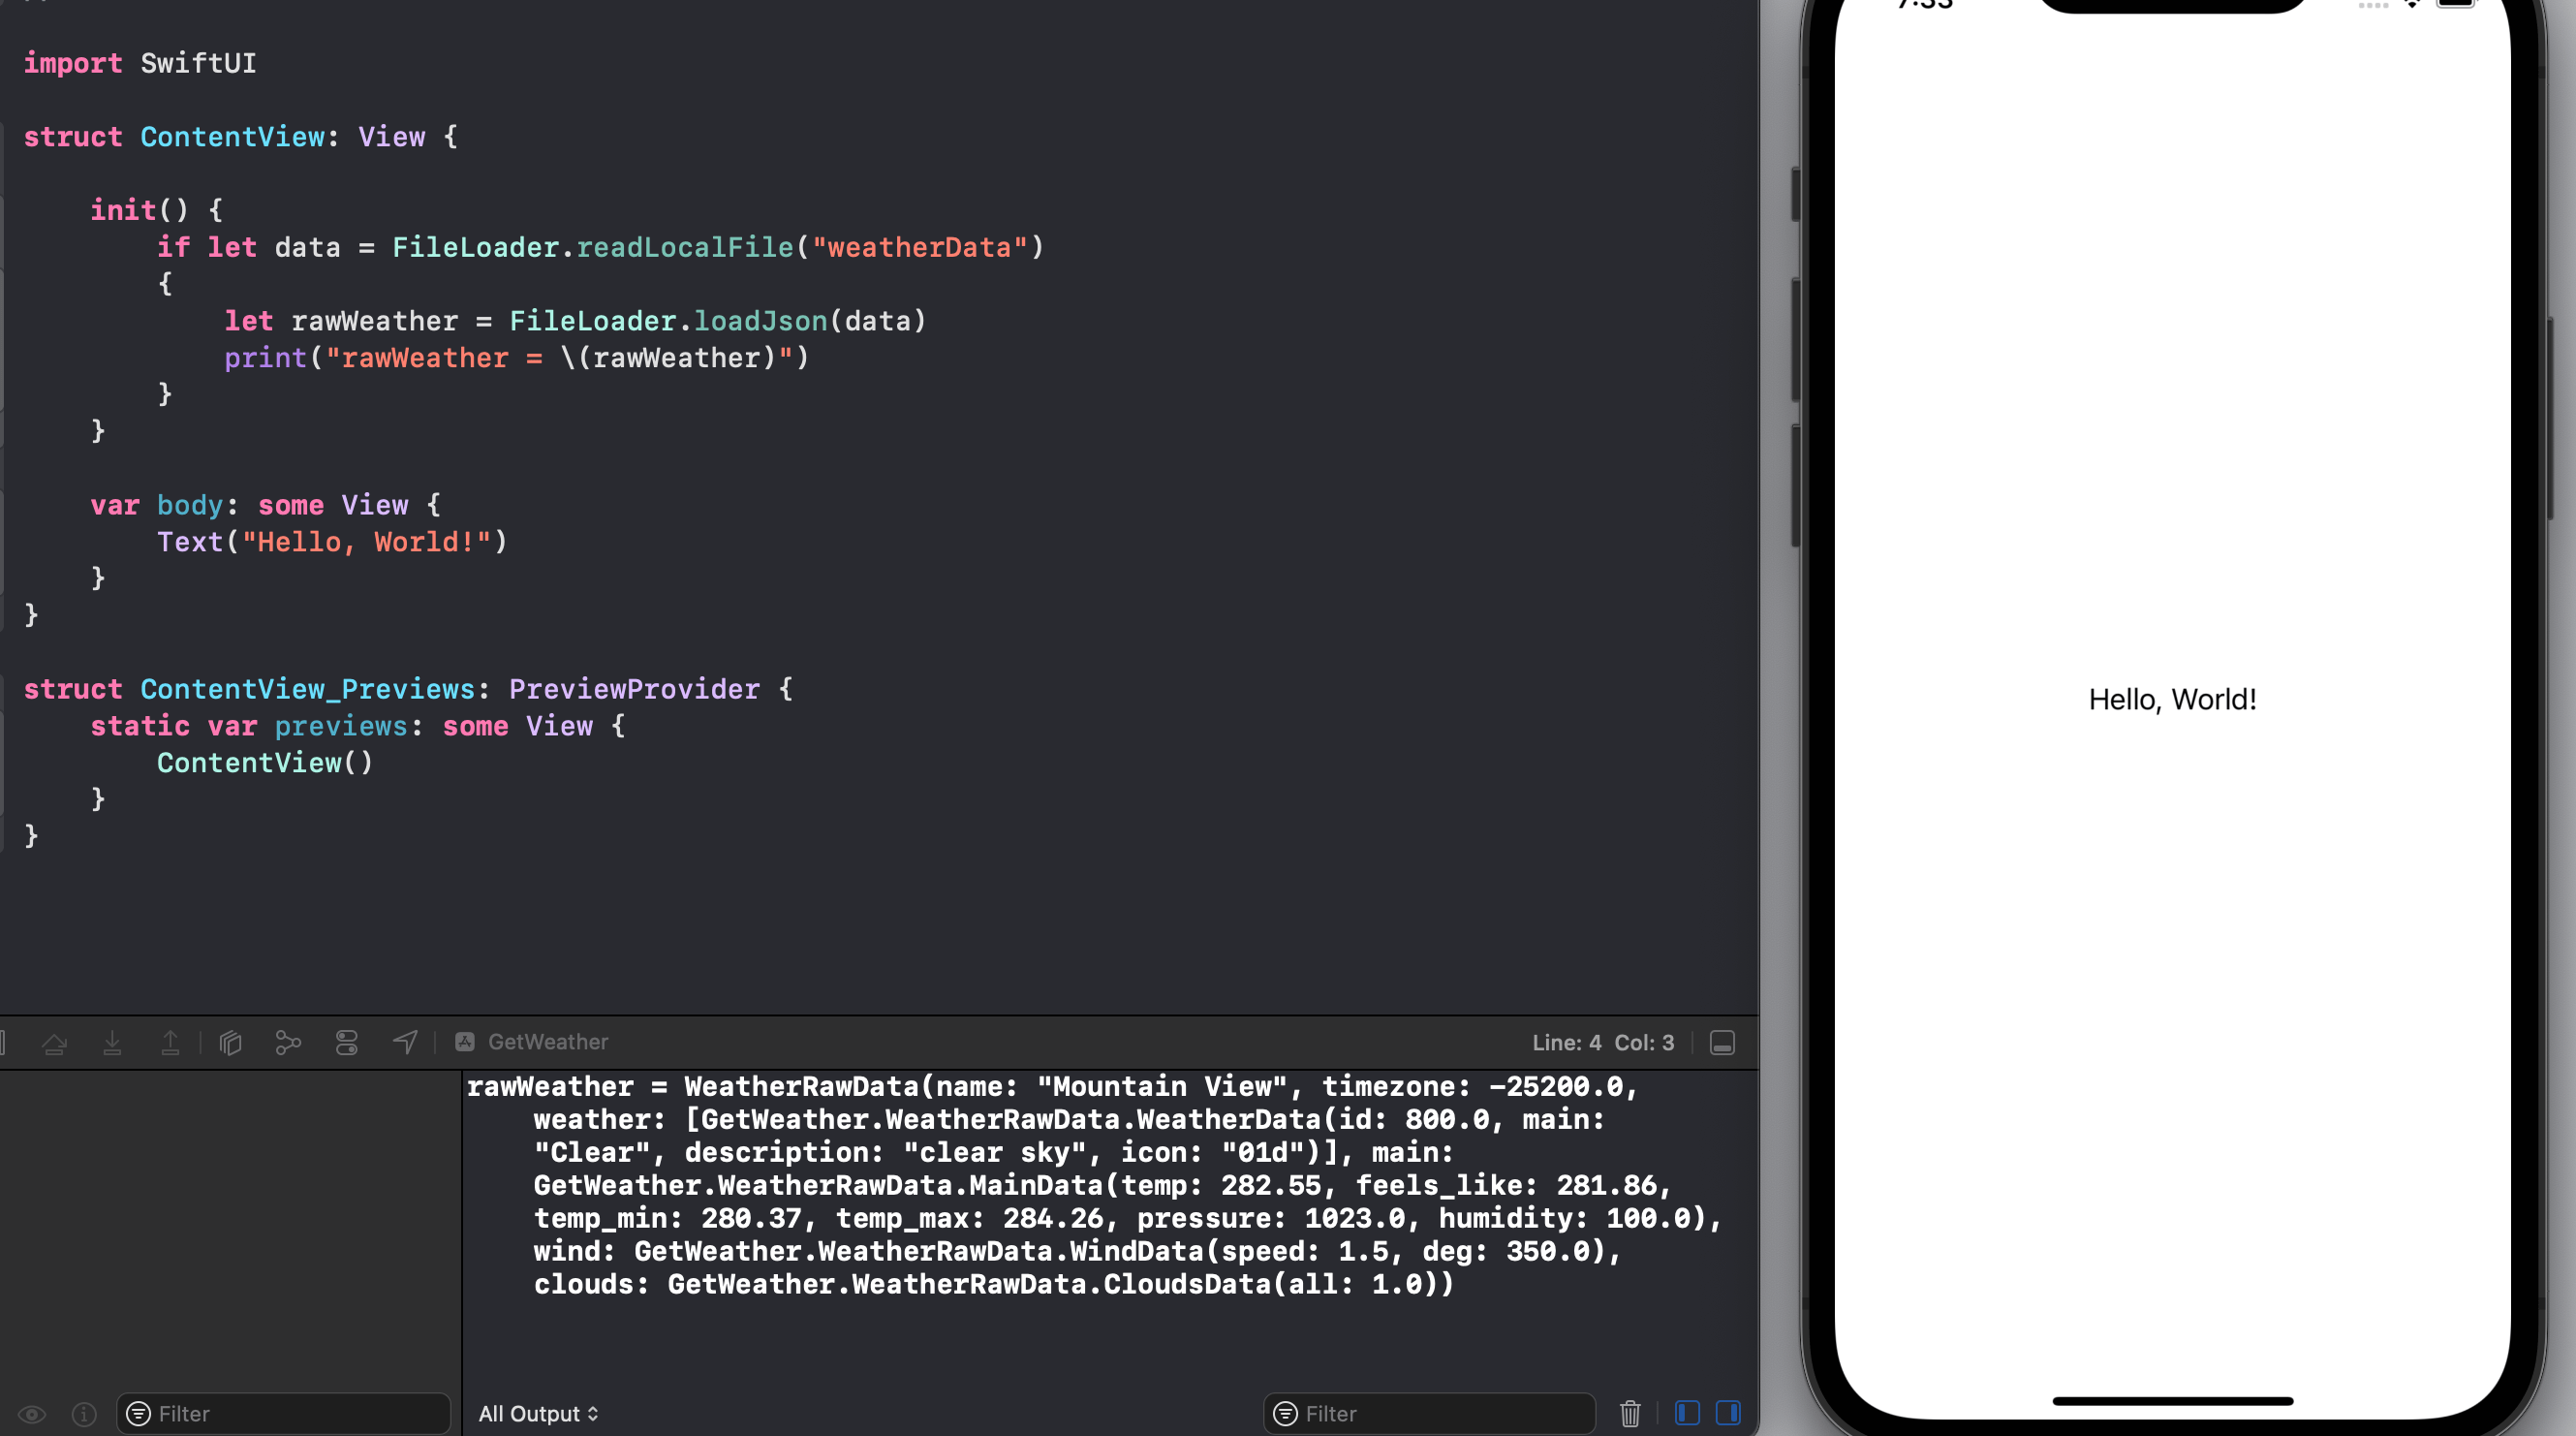
Task: Clear the console with the trash icon
Action: [x=1630, y=1414]
